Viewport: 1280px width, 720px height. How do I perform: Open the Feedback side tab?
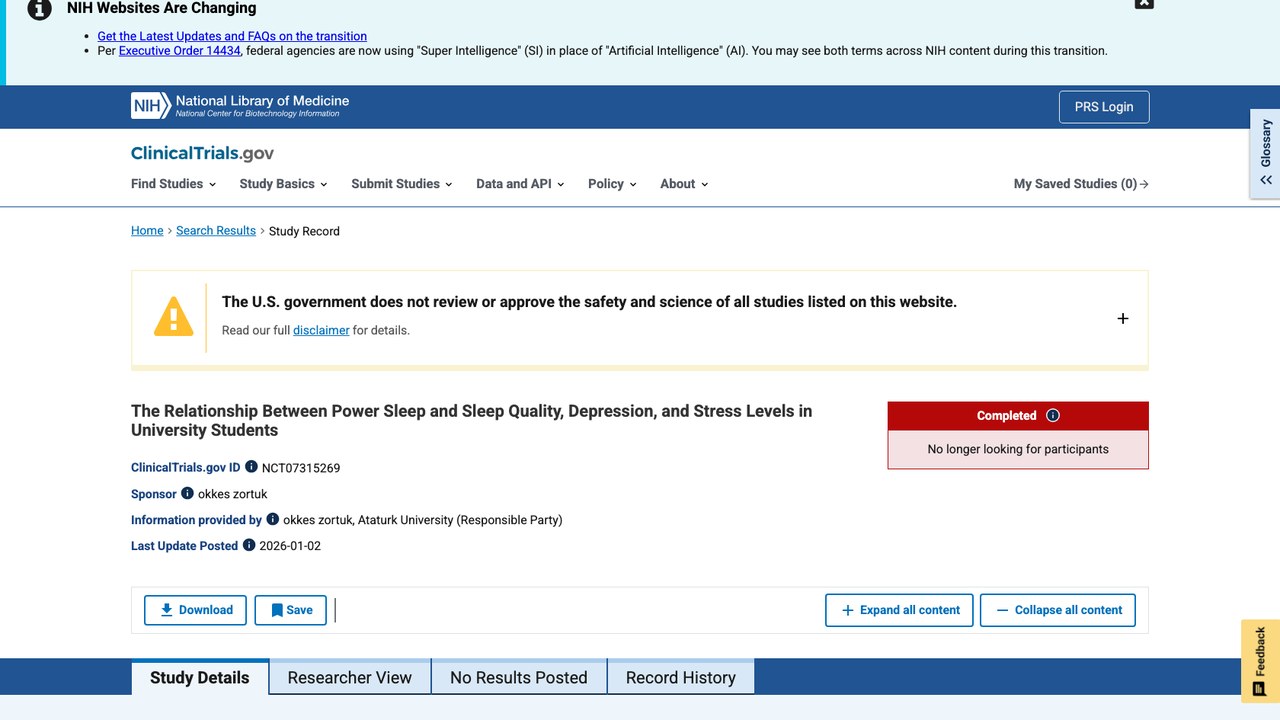pos(1260,661)
